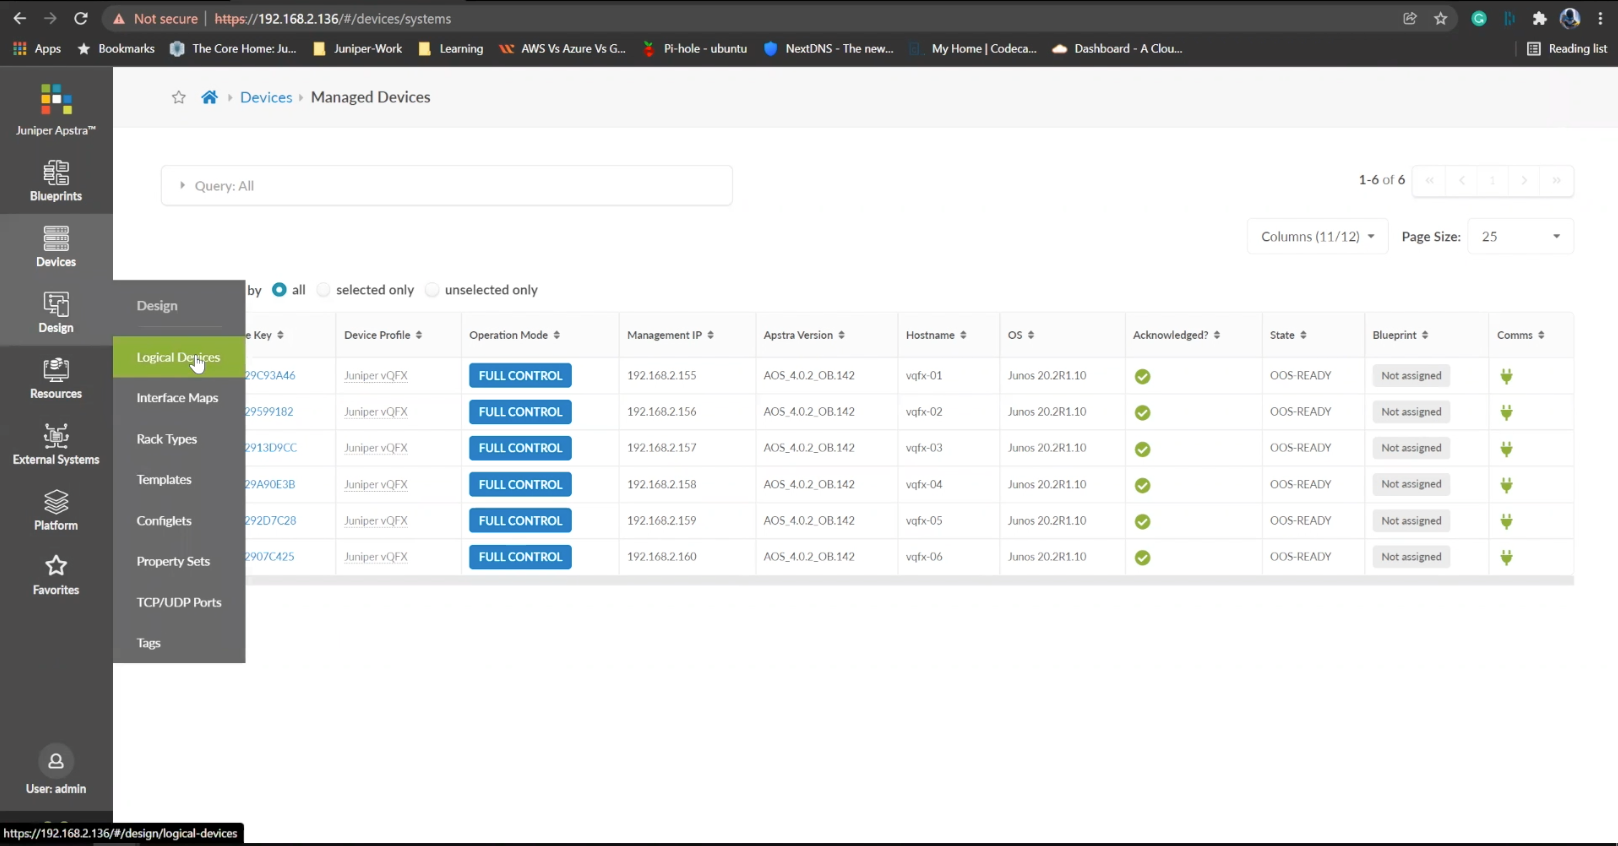Click Devices breadcrumb link

tap(266, 97)
